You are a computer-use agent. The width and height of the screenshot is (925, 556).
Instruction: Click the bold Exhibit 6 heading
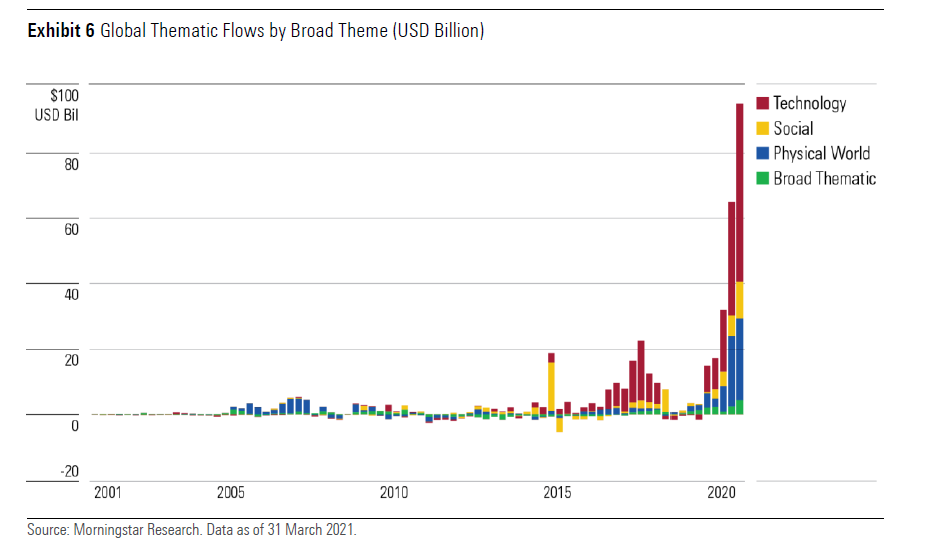(x=61, y=31)
